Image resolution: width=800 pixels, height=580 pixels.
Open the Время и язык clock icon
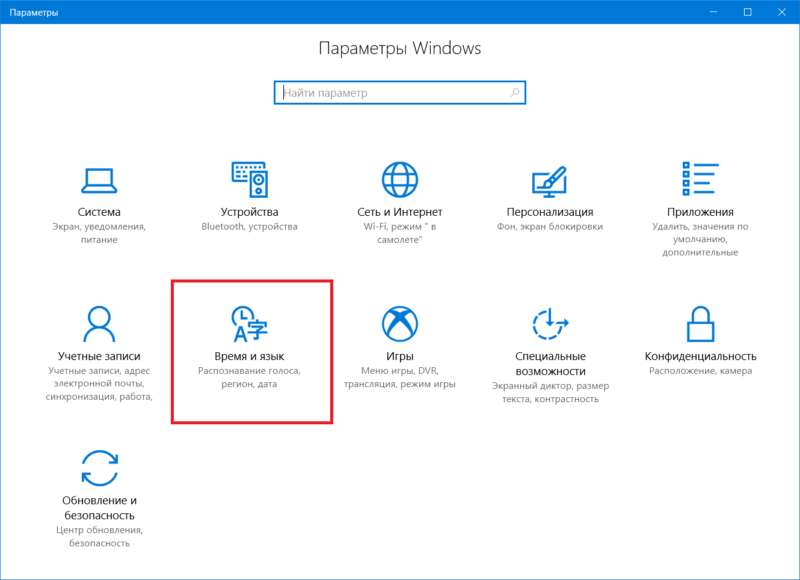coord(249,323)
